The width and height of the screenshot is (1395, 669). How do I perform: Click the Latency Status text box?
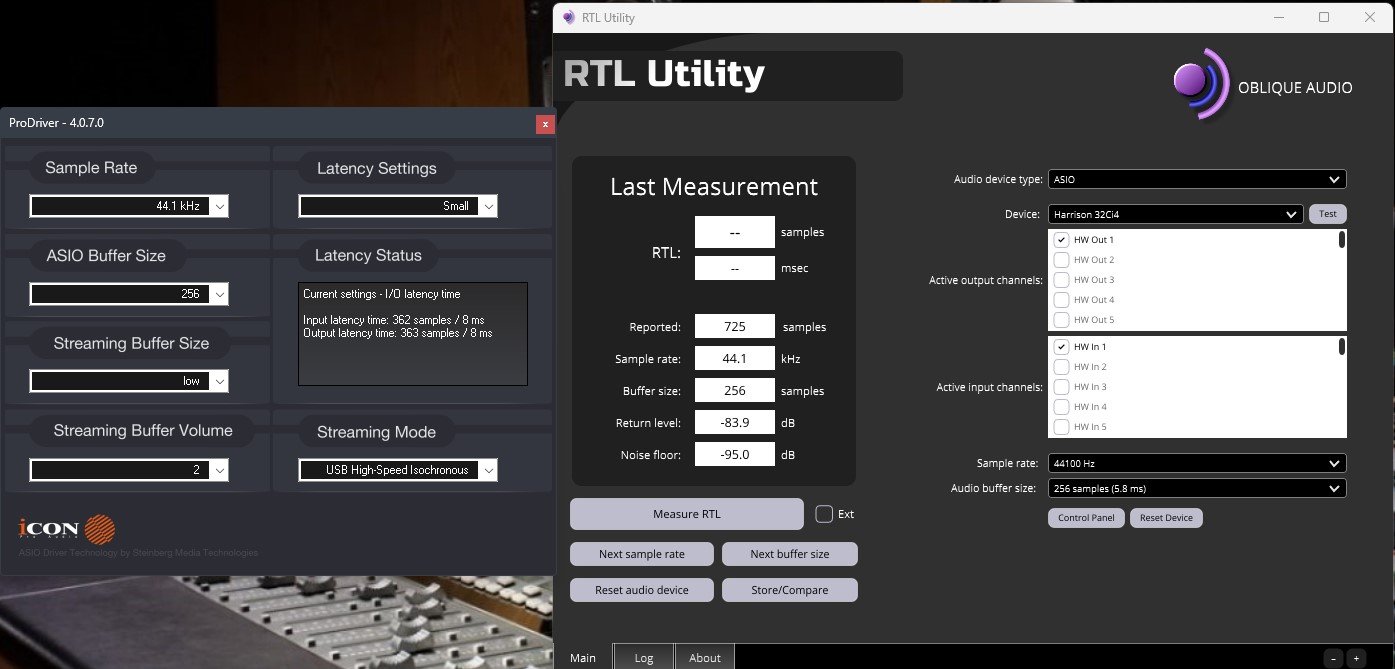(x=413, y=334)
